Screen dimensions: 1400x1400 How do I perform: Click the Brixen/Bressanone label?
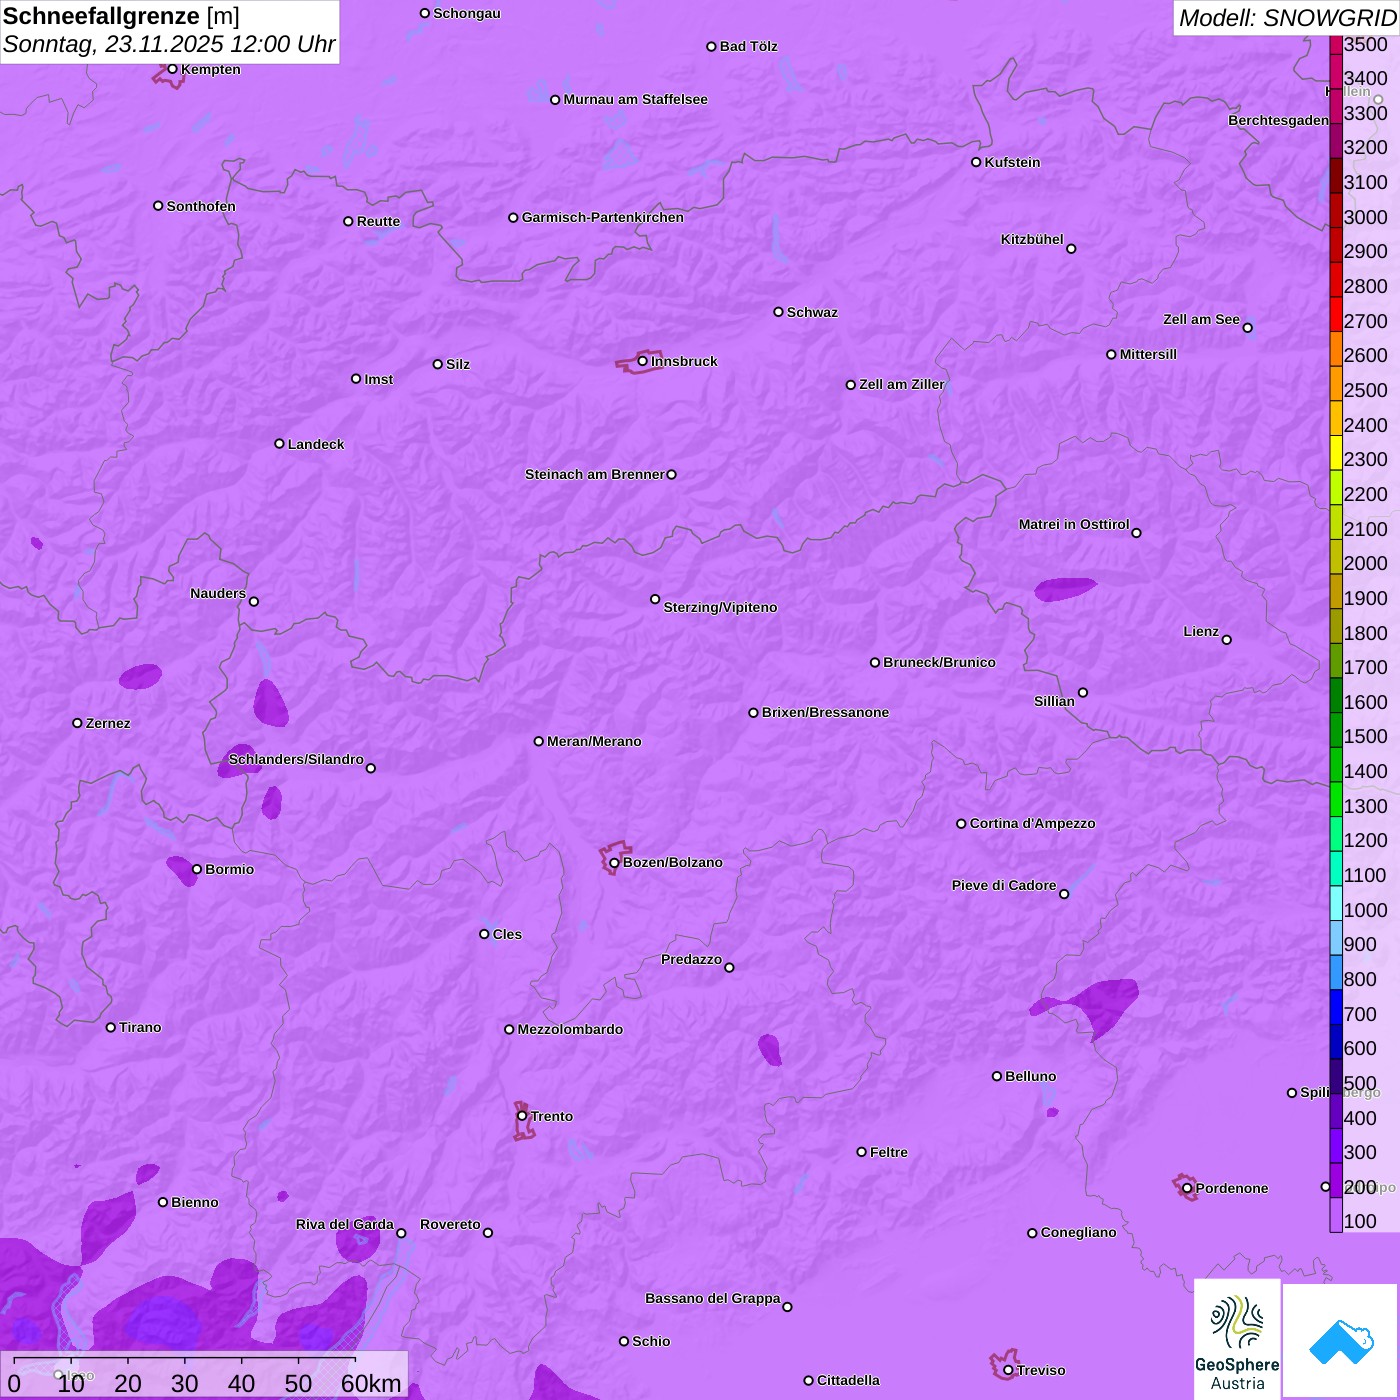[825, 712]
